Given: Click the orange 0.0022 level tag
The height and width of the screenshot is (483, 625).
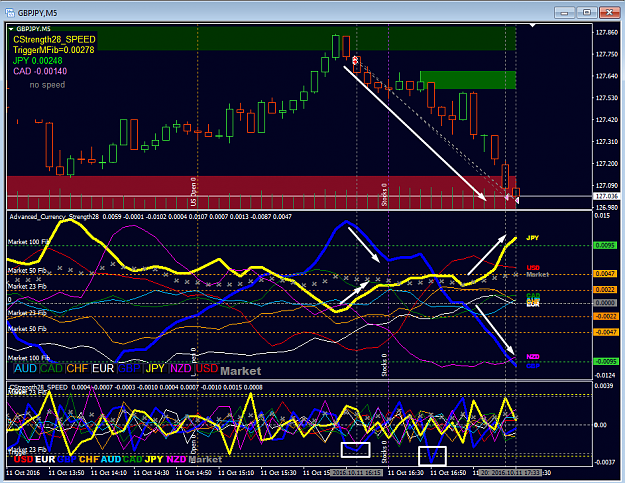Looking at the screenshot, I should (605, 290).
